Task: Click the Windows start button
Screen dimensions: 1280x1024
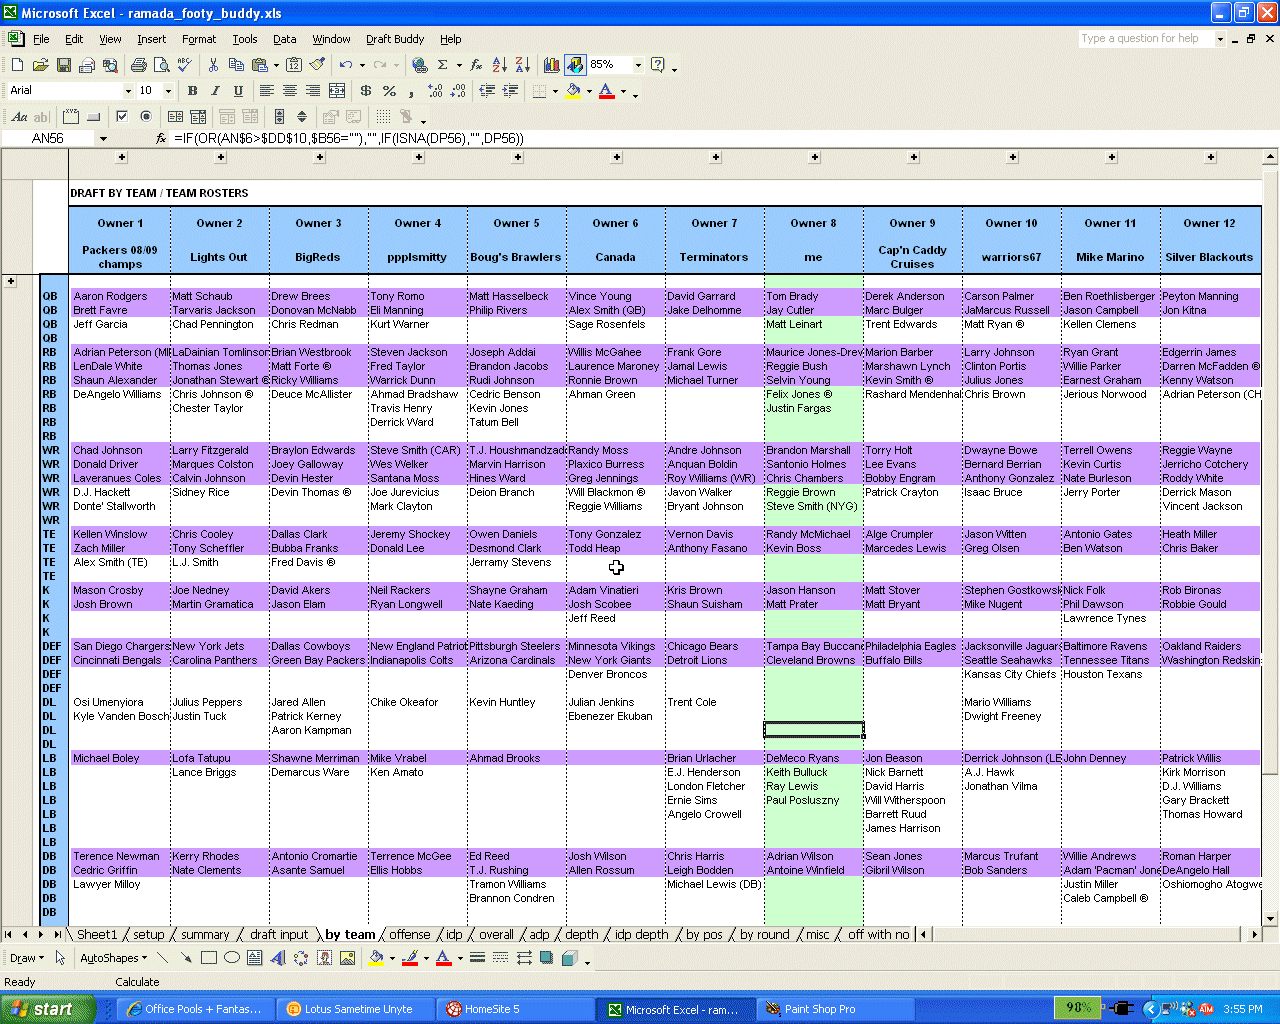Action: click(47, 1009)
